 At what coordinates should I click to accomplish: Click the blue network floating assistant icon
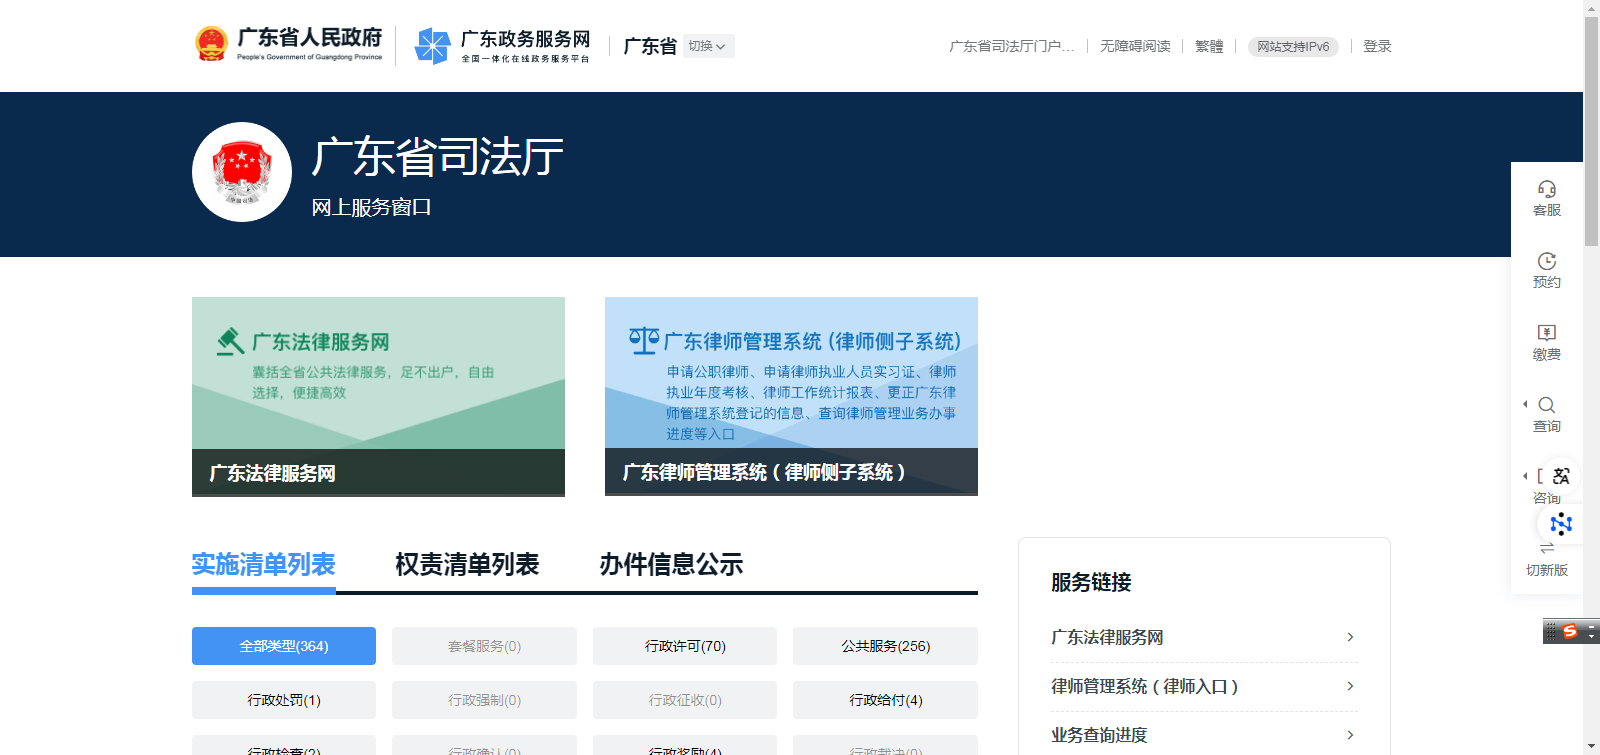pyautogui.click(x=1560, y=523)
